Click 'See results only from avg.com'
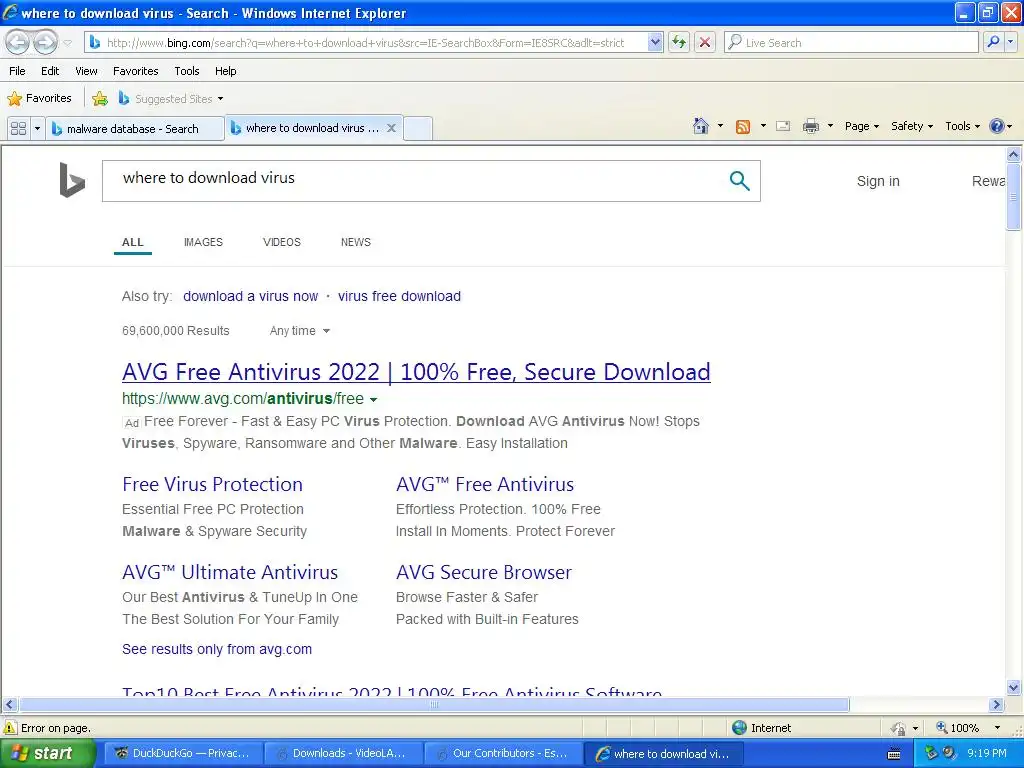This screenshot has width=1024, height=768. pyautogui.click(x=217, y=649)
